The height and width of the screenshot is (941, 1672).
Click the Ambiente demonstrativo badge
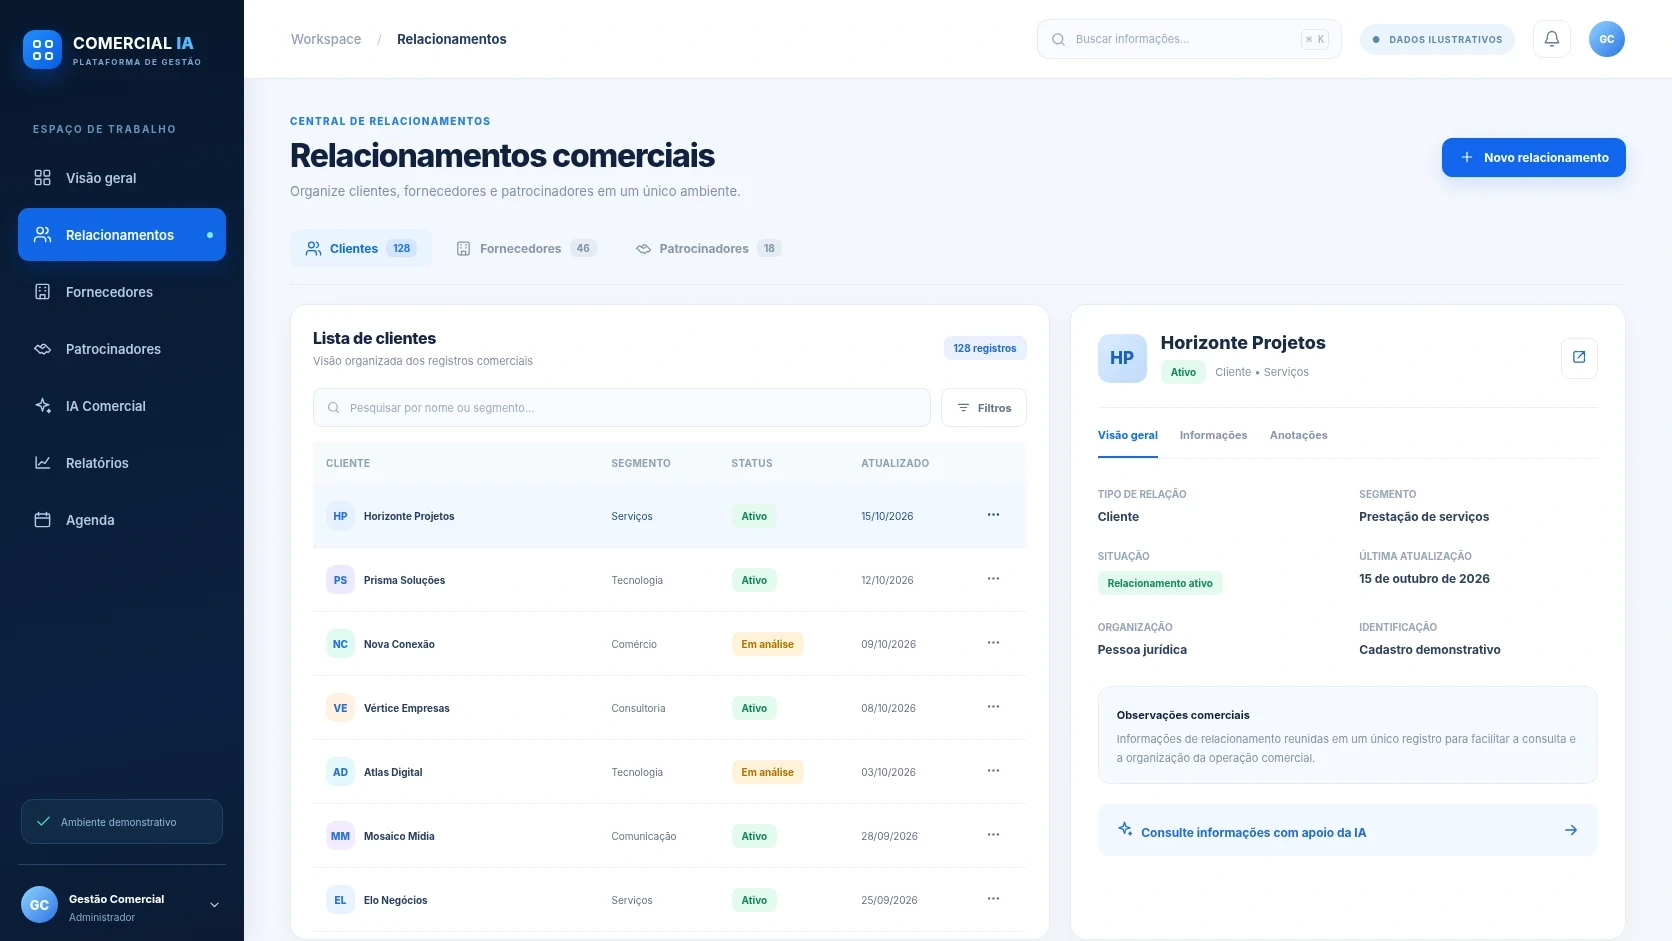click(x=122, y=821)
